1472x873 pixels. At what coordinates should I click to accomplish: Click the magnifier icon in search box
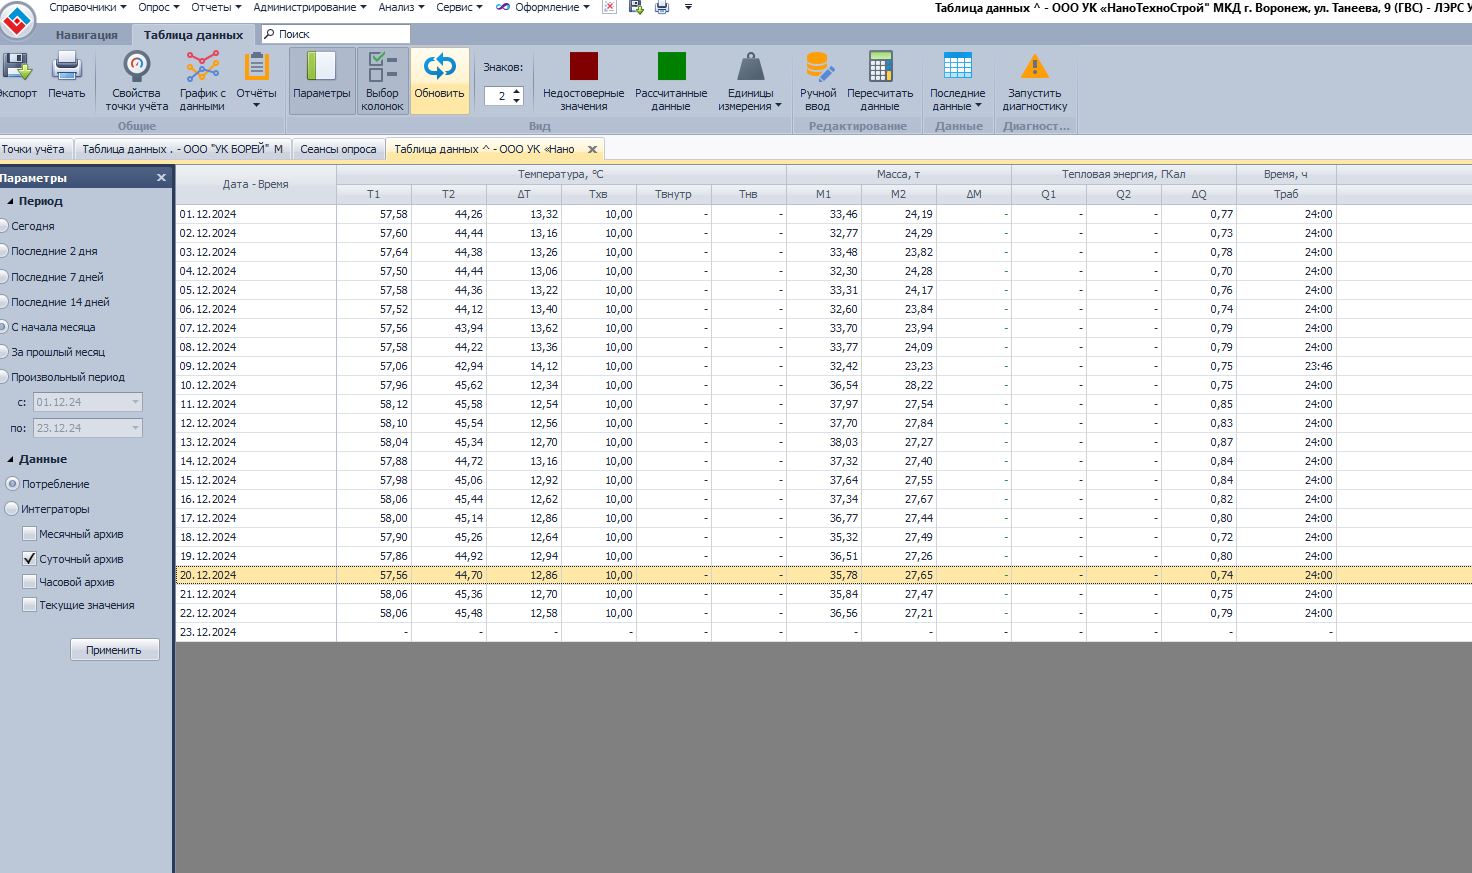[x=269, y=34]
